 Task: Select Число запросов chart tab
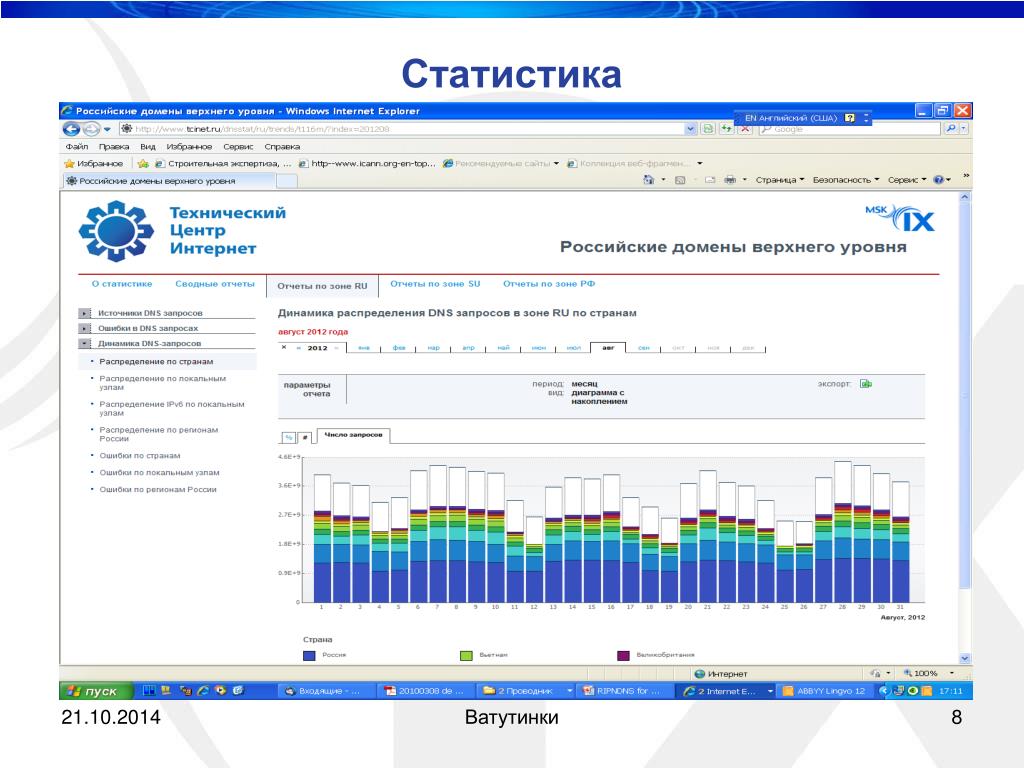tap(353, 436)
